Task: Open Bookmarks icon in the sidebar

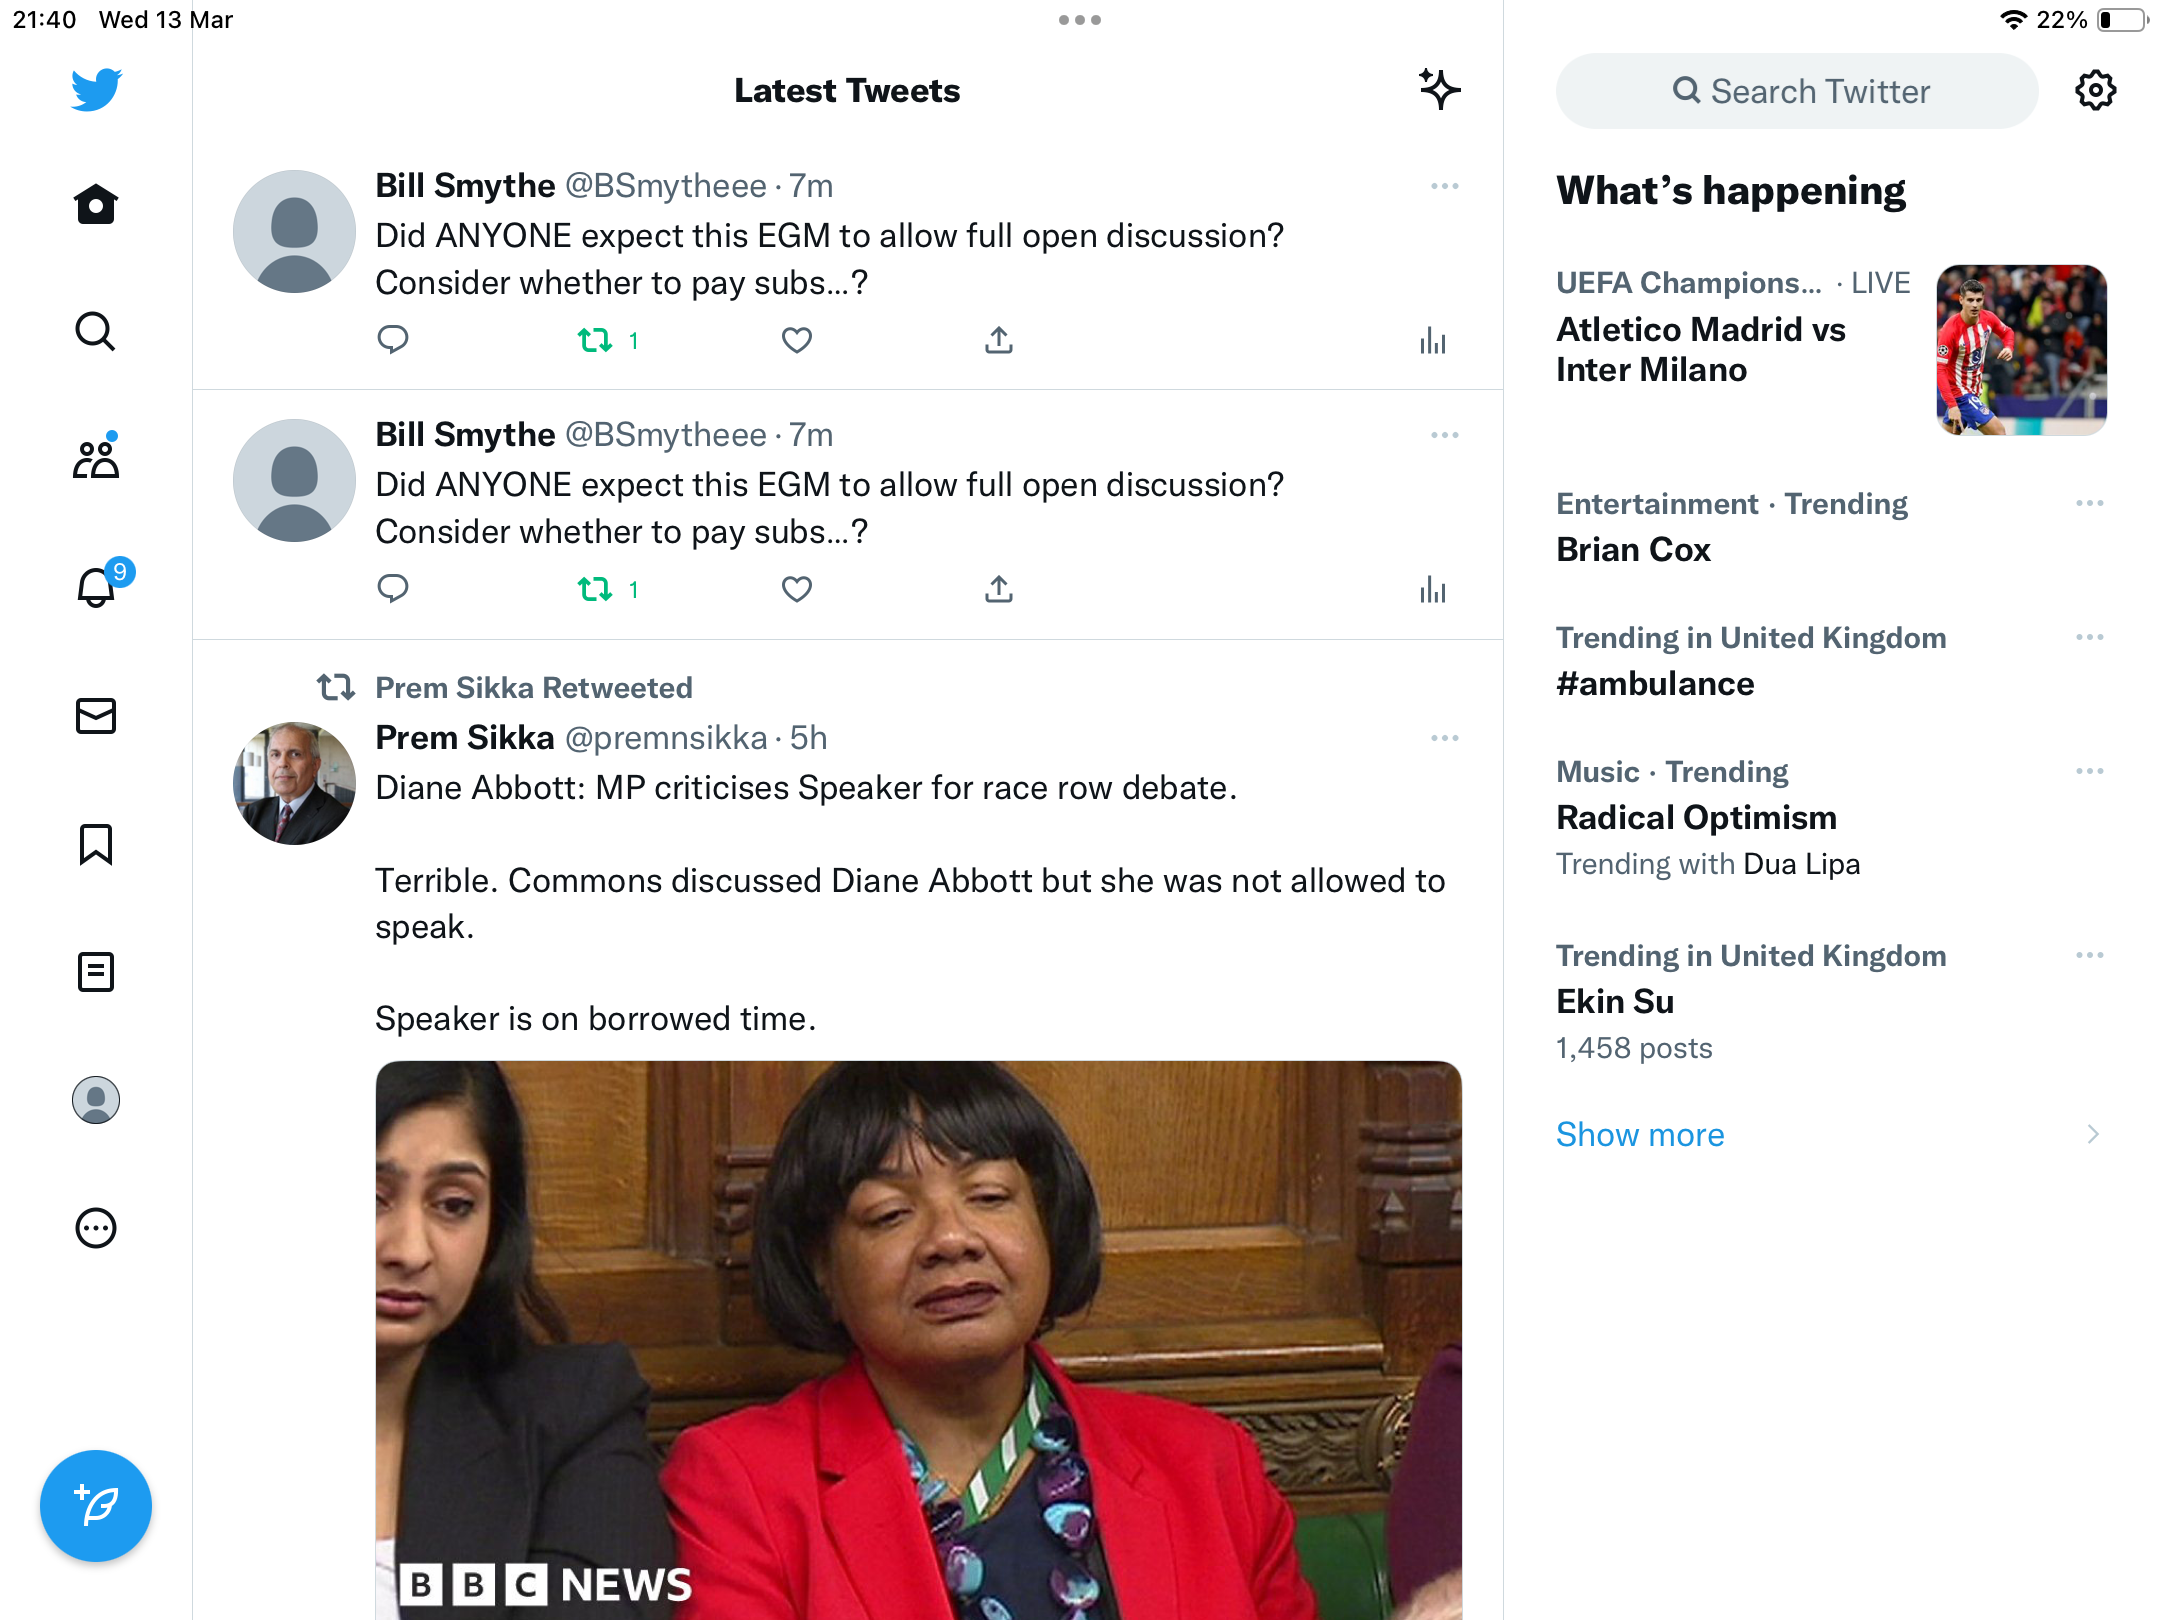Action: [x=96, y=844]
